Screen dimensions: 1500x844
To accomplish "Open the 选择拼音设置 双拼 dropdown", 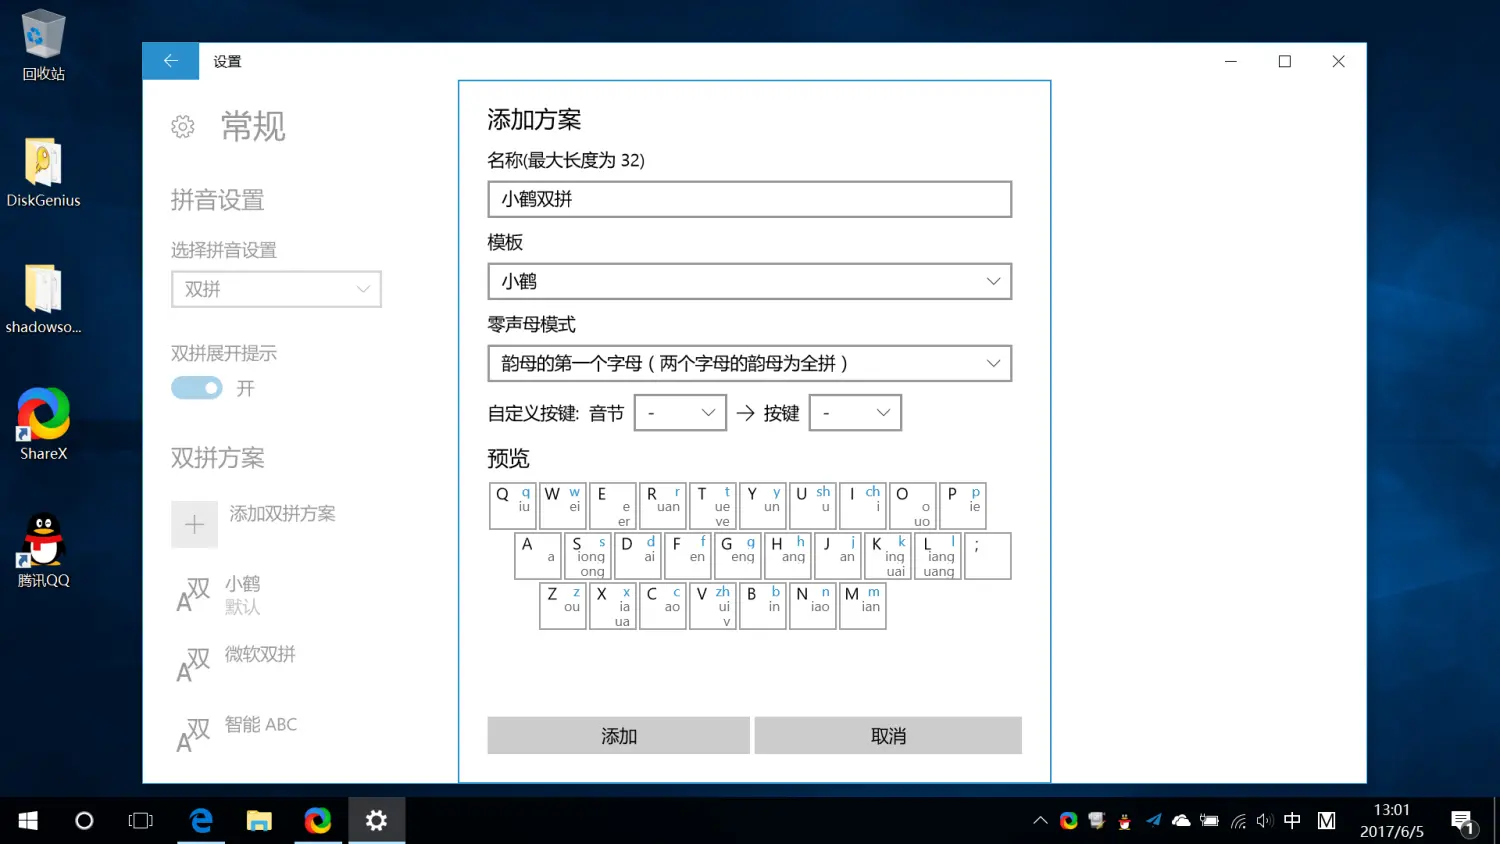I will [x=276, y=289].
